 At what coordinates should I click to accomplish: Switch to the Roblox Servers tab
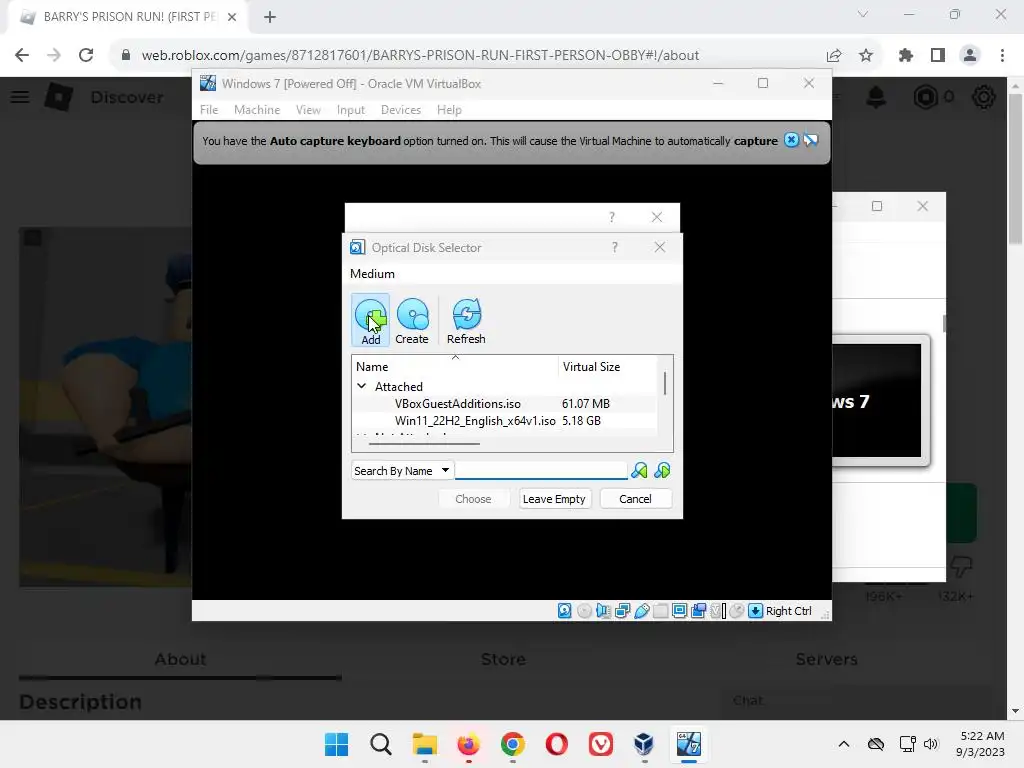(x=826, y=659)
